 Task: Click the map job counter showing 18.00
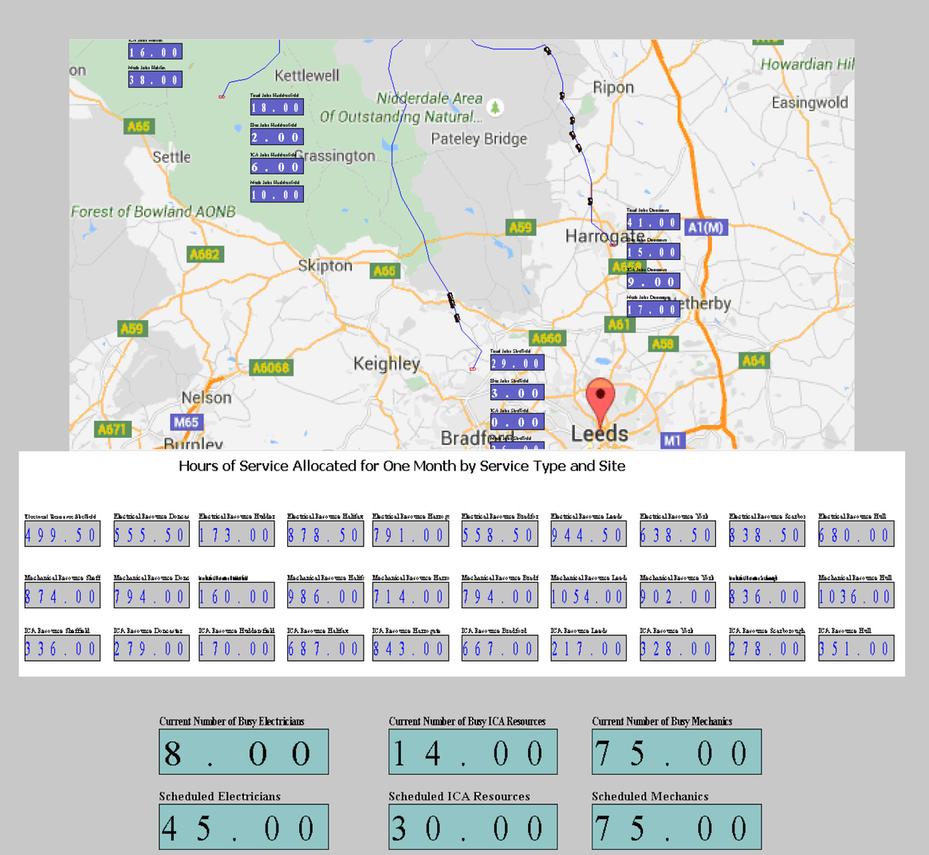coord(277,107)
